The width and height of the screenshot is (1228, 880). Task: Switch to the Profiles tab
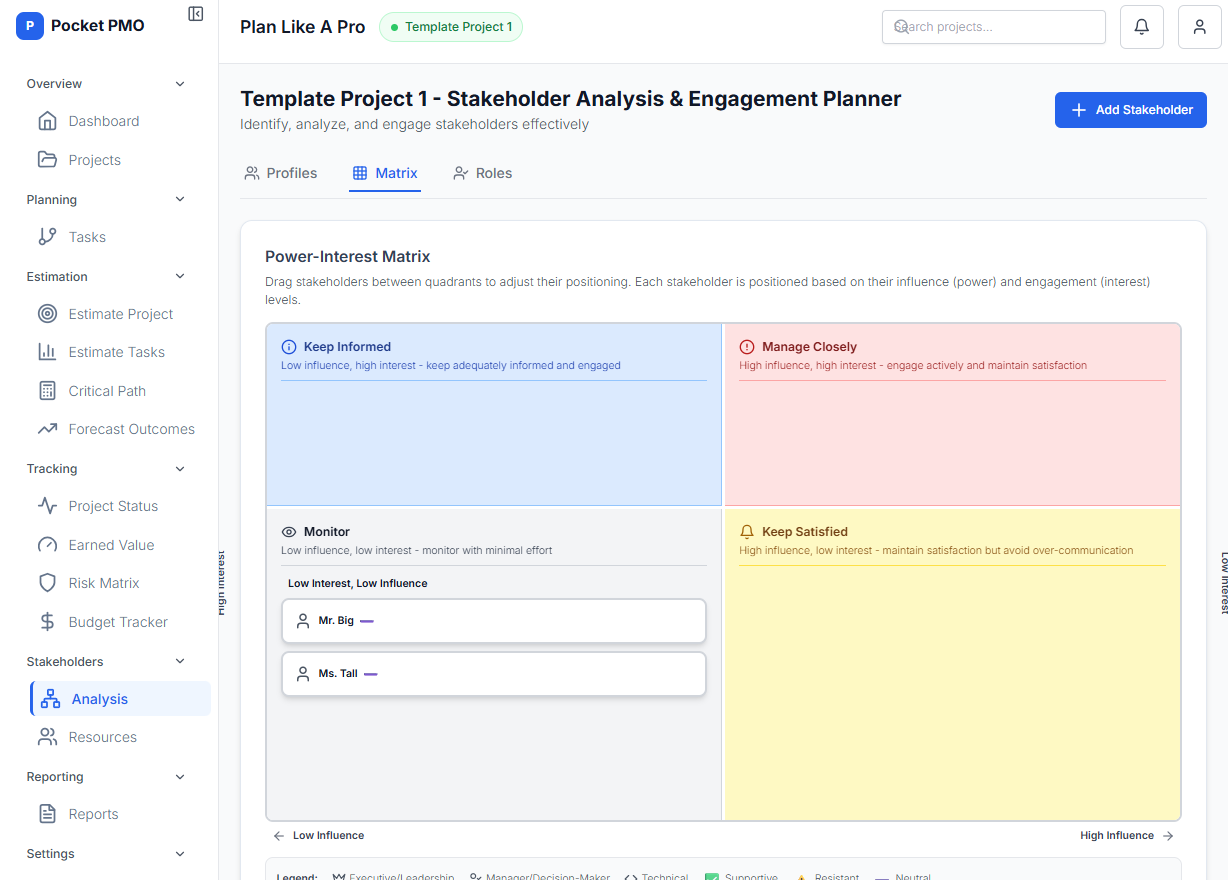(x=280, y=172)
